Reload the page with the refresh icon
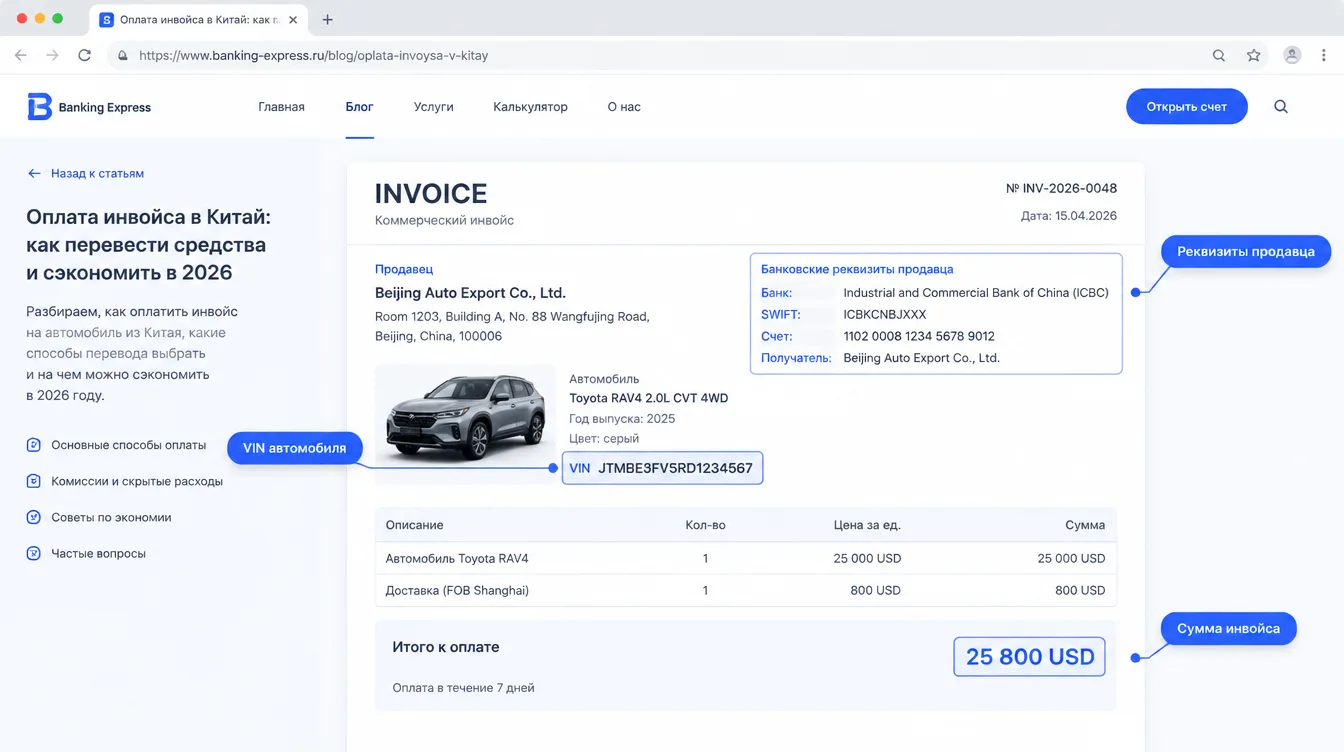Screen dimensions: 1344x752 (x=84, y=56)
